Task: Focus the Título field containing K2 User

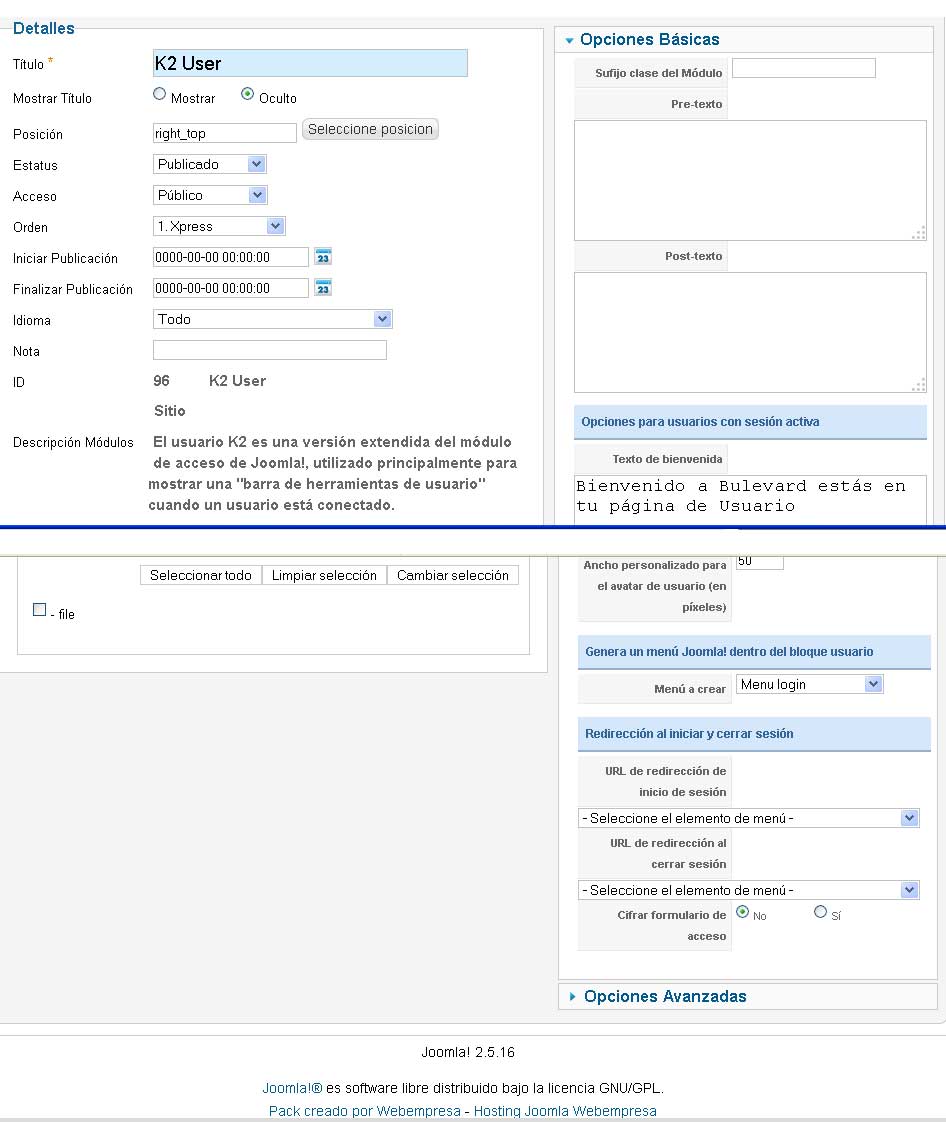Action: point(310,63)
